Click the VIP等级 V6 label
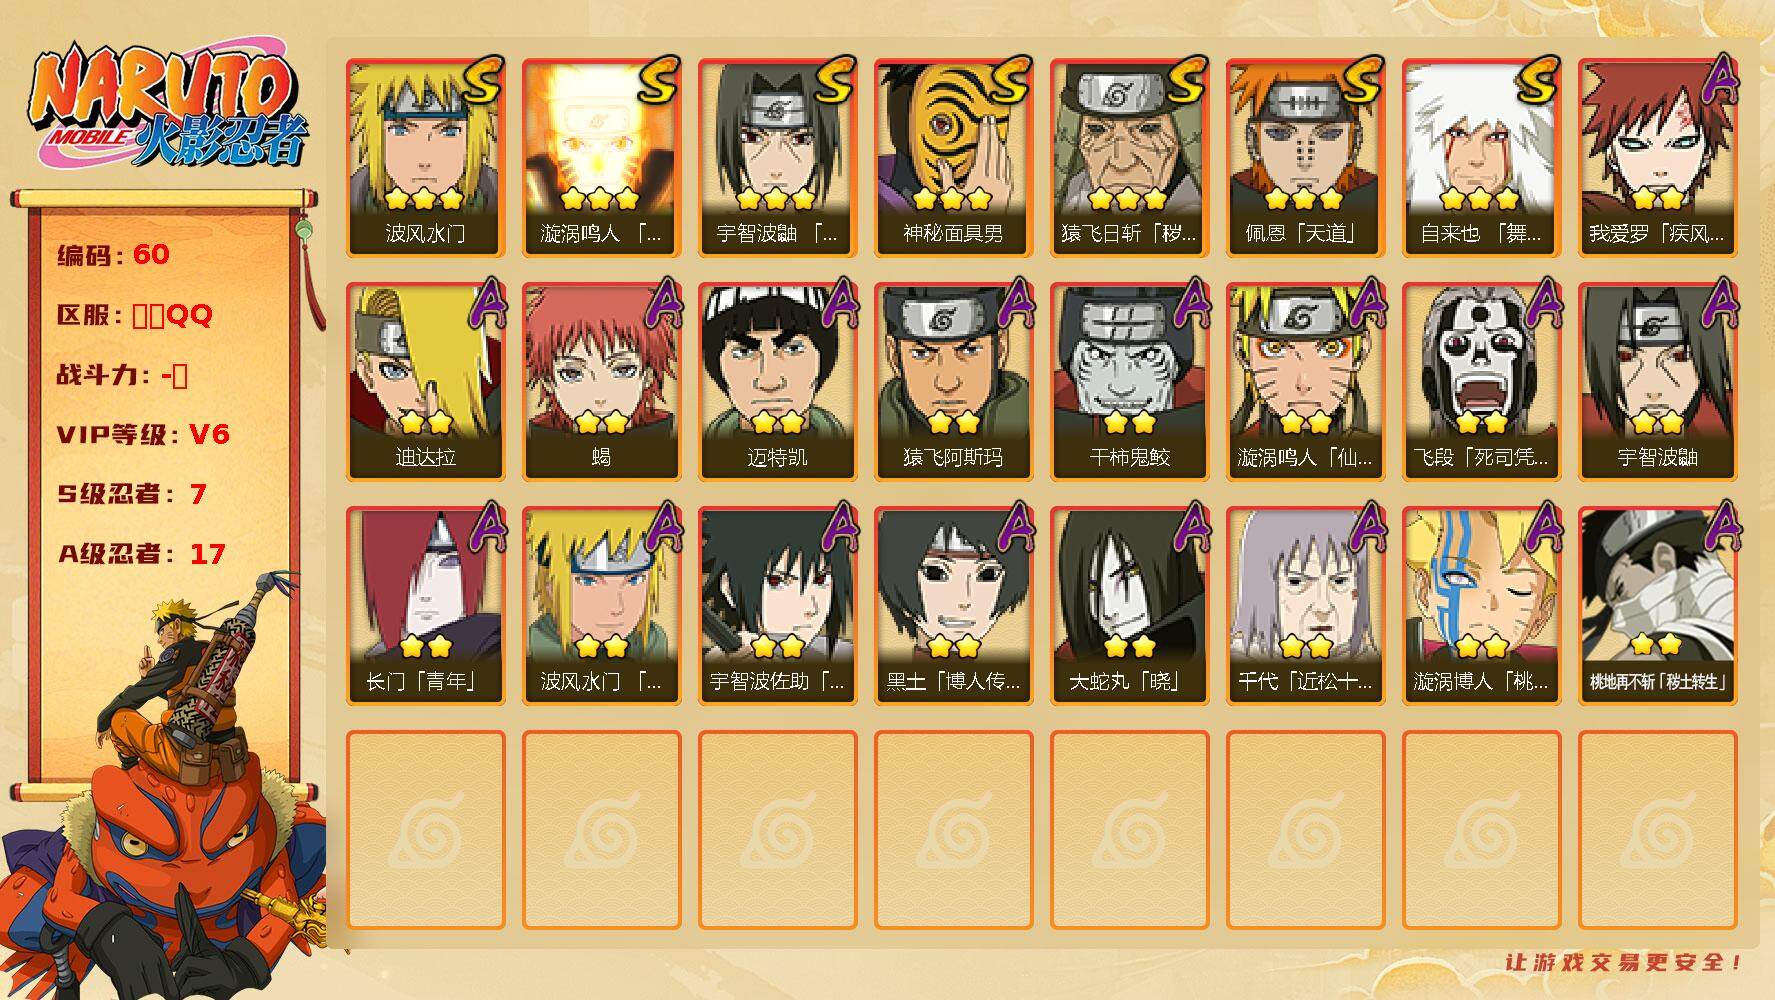 (x=143, y=434)
